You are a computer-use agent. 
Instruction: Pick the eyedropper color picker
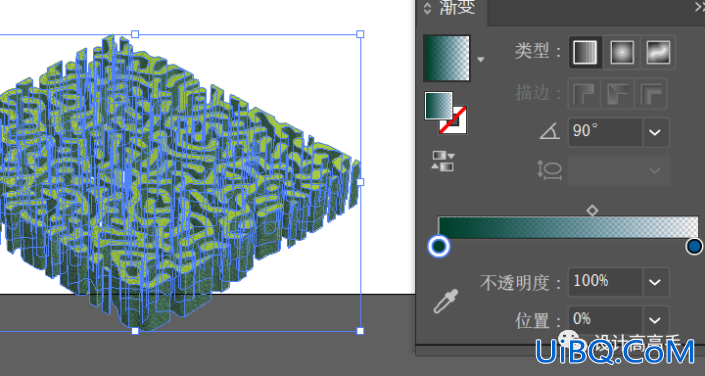coord(446,301)
